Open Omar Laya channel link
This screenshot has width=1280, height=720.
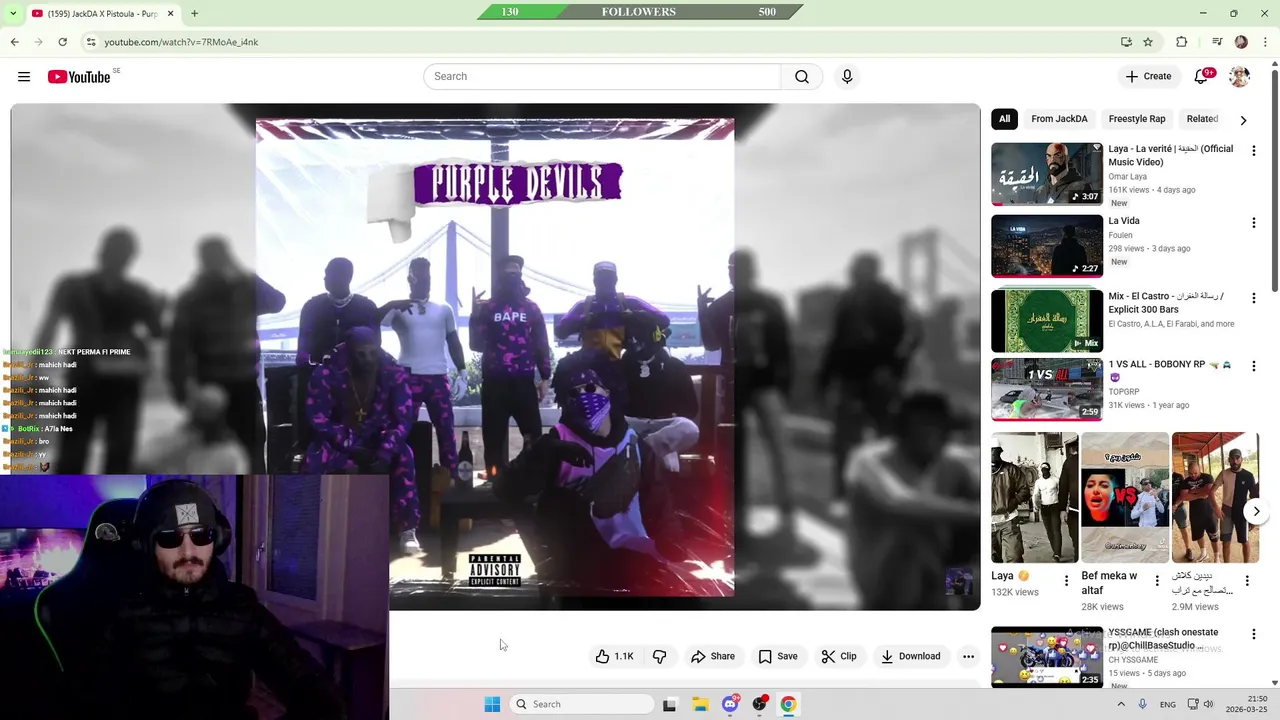[x=1127, y=177]
